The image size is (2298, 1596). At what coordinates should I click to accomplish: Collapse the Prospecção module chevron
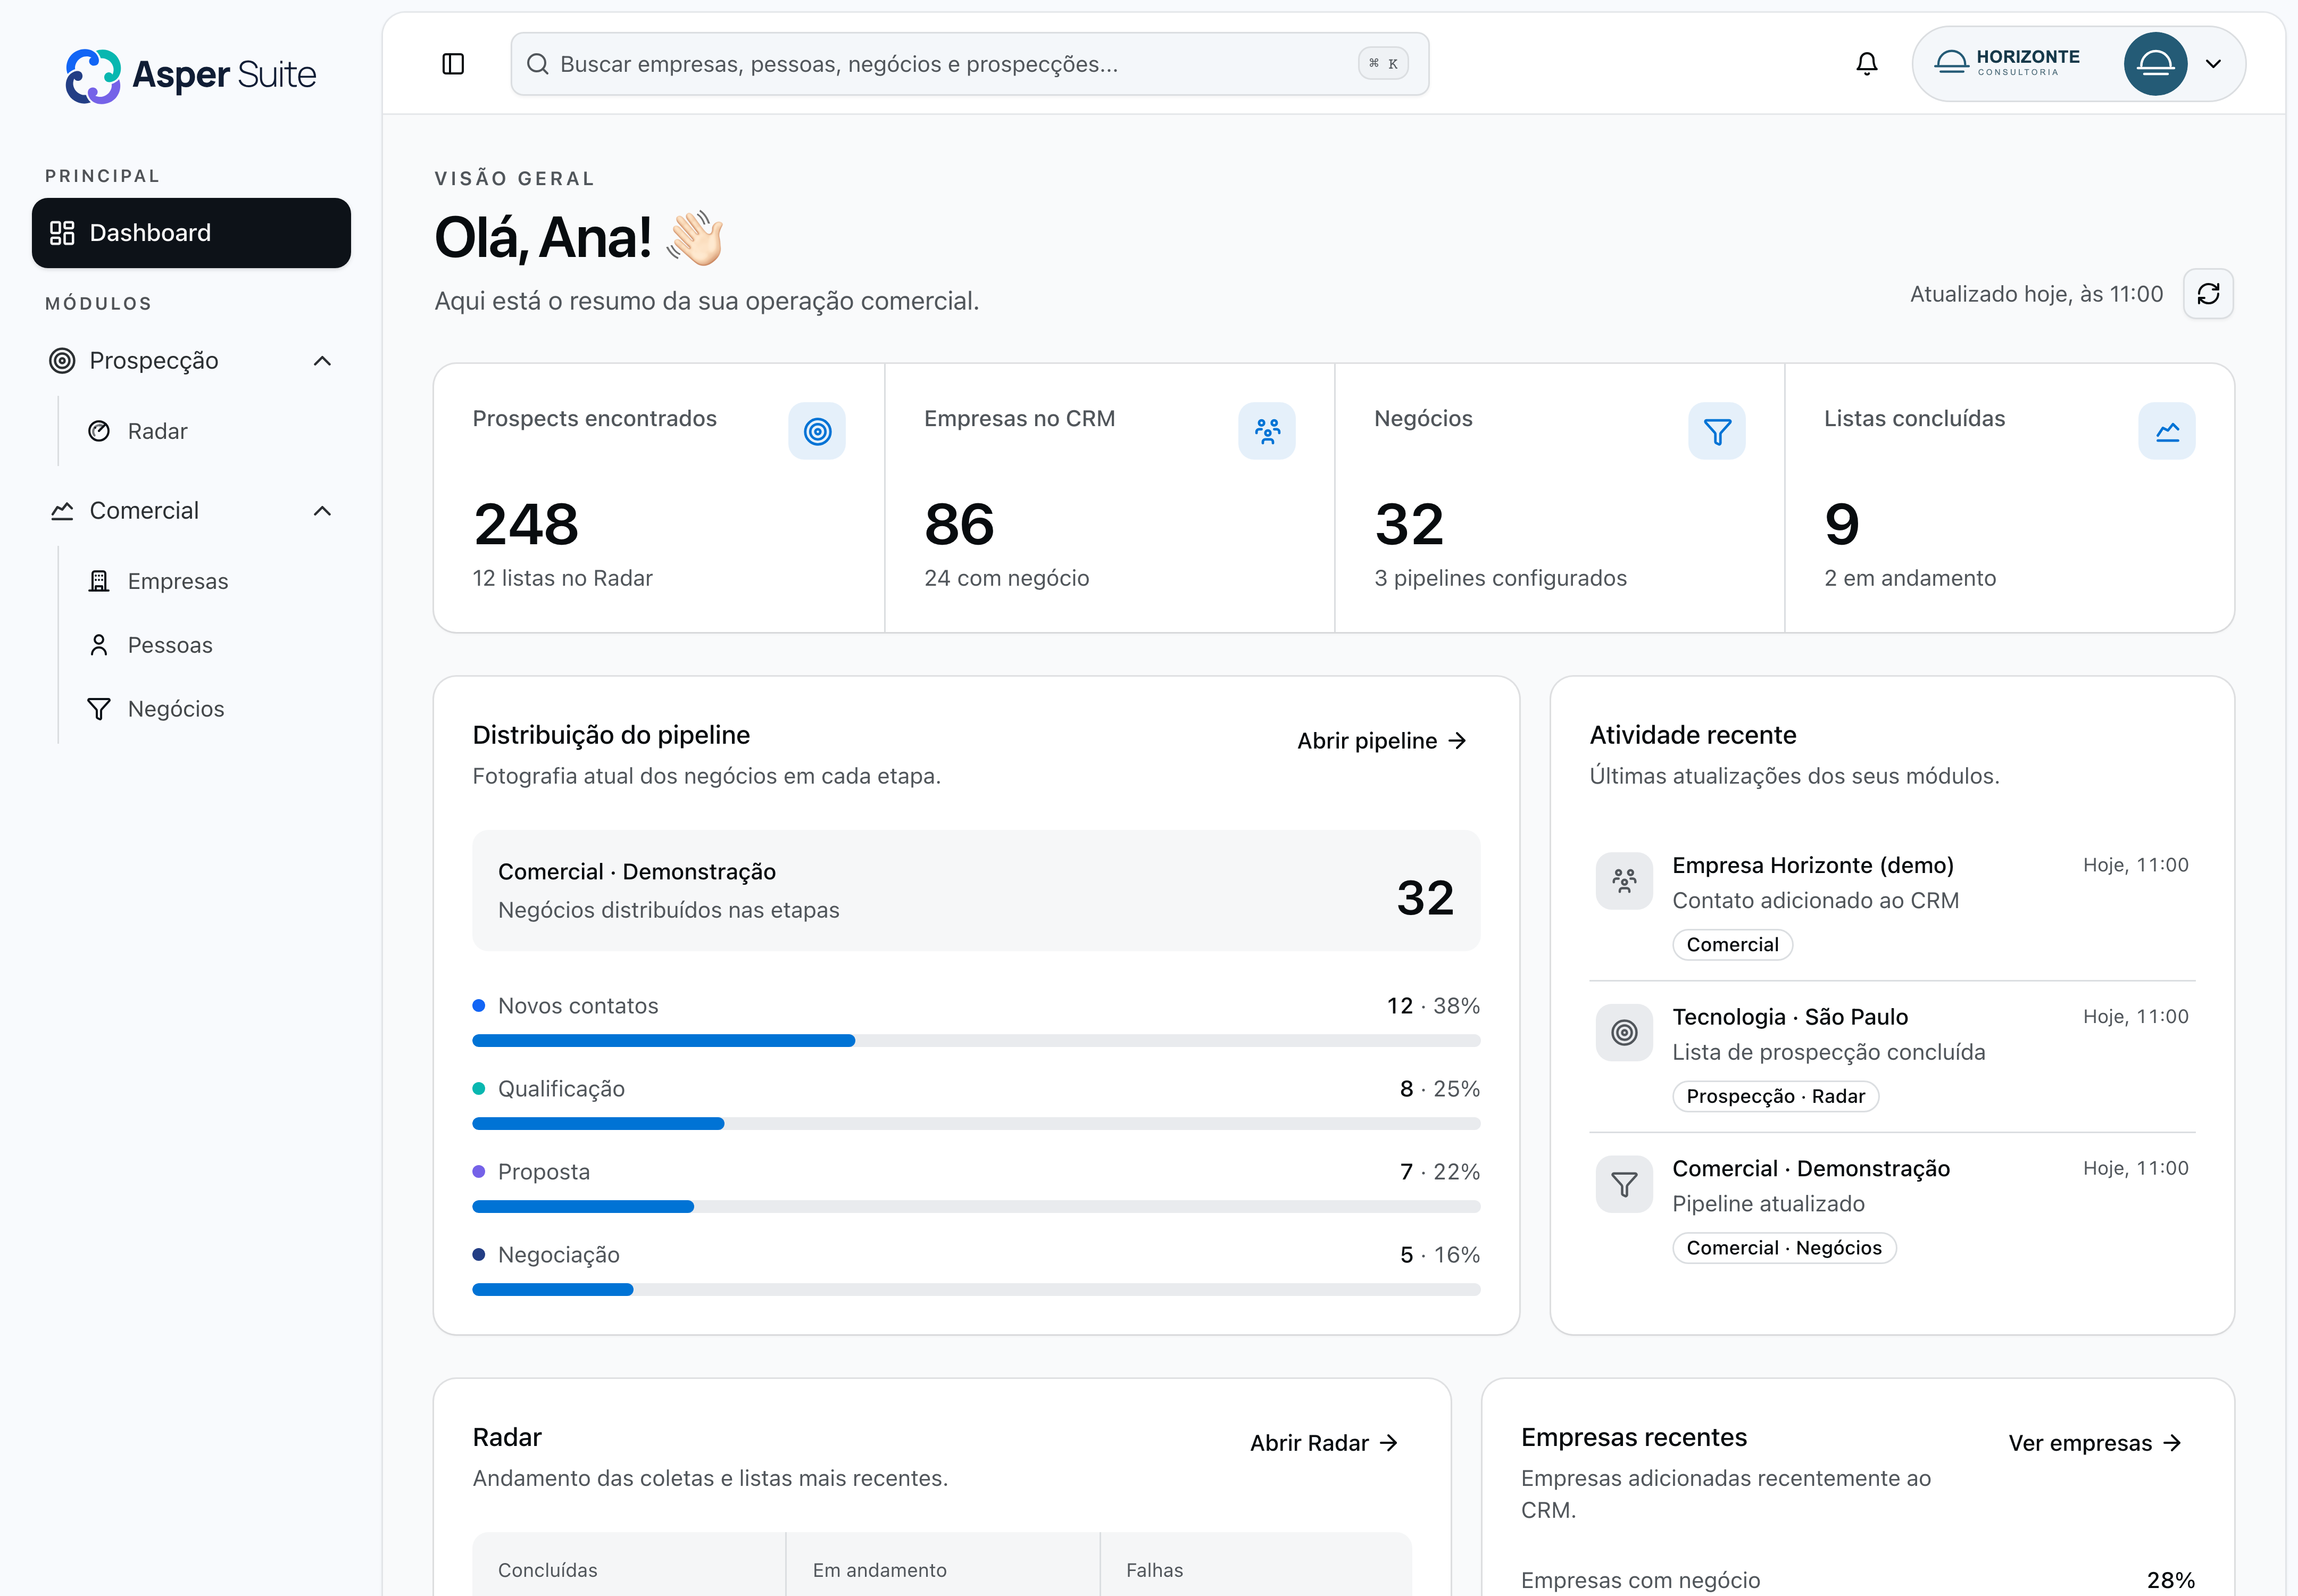click(322, 361)
